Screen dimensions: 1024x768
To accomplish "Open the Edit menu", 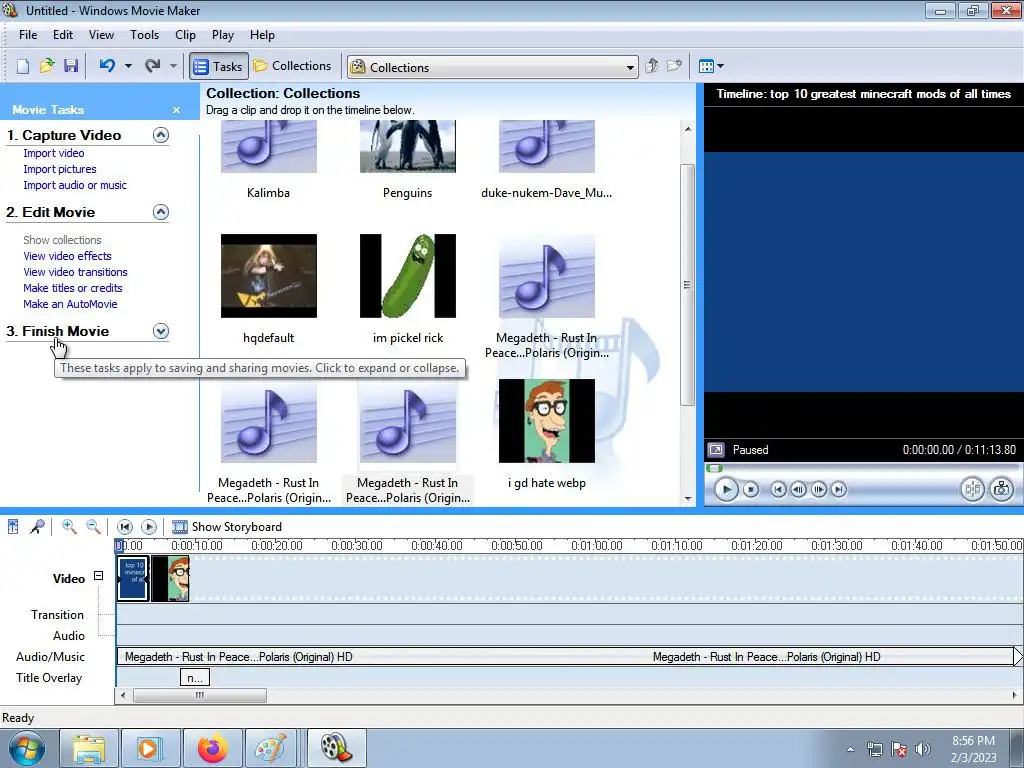I will 63,35.
